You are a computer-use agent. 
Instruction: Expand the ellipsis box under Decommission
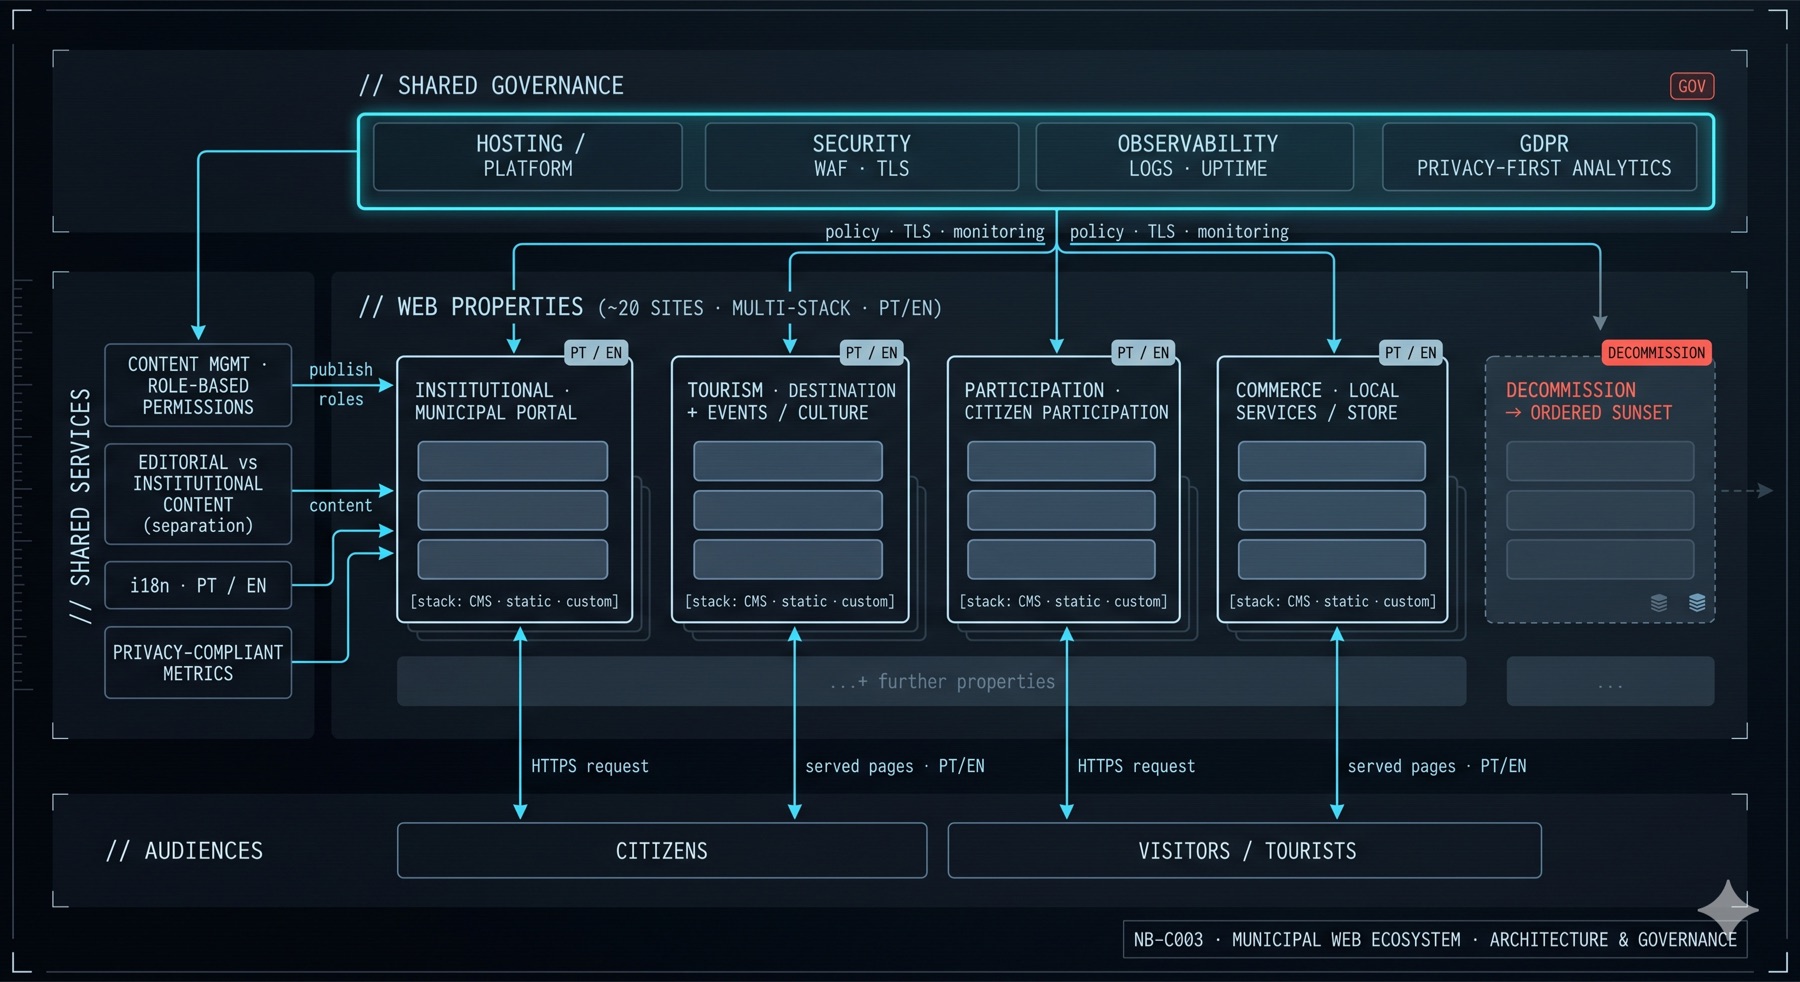pos(1611,681)
